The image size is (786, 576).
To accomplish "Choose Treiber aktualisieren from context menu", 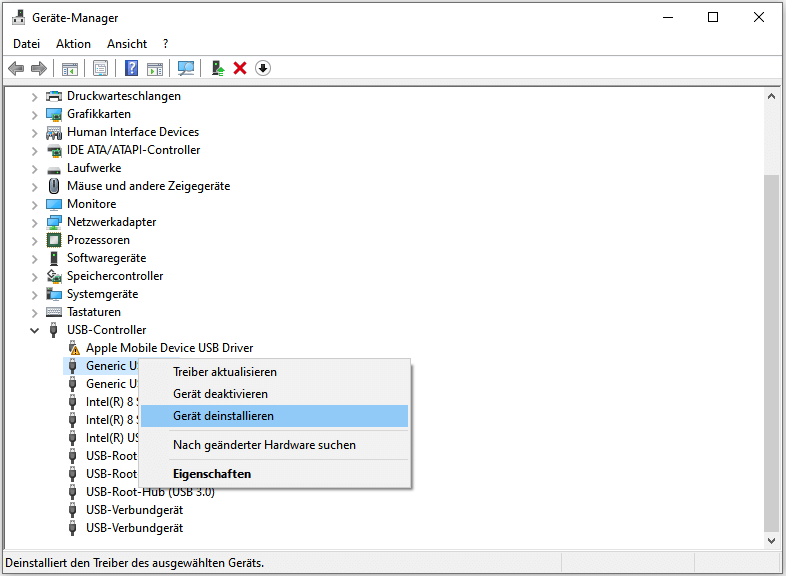I will [274, 372].
